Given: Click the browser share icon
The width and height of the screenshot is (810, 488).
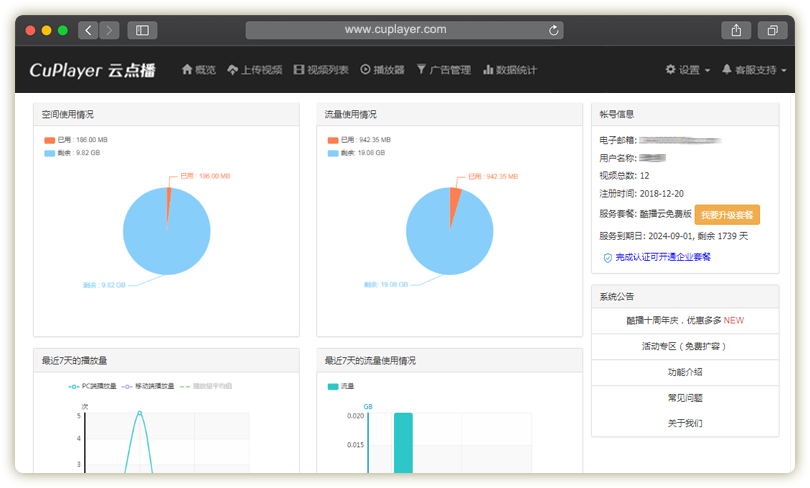Looking at the screenshot, I should (x=736, y=30).
